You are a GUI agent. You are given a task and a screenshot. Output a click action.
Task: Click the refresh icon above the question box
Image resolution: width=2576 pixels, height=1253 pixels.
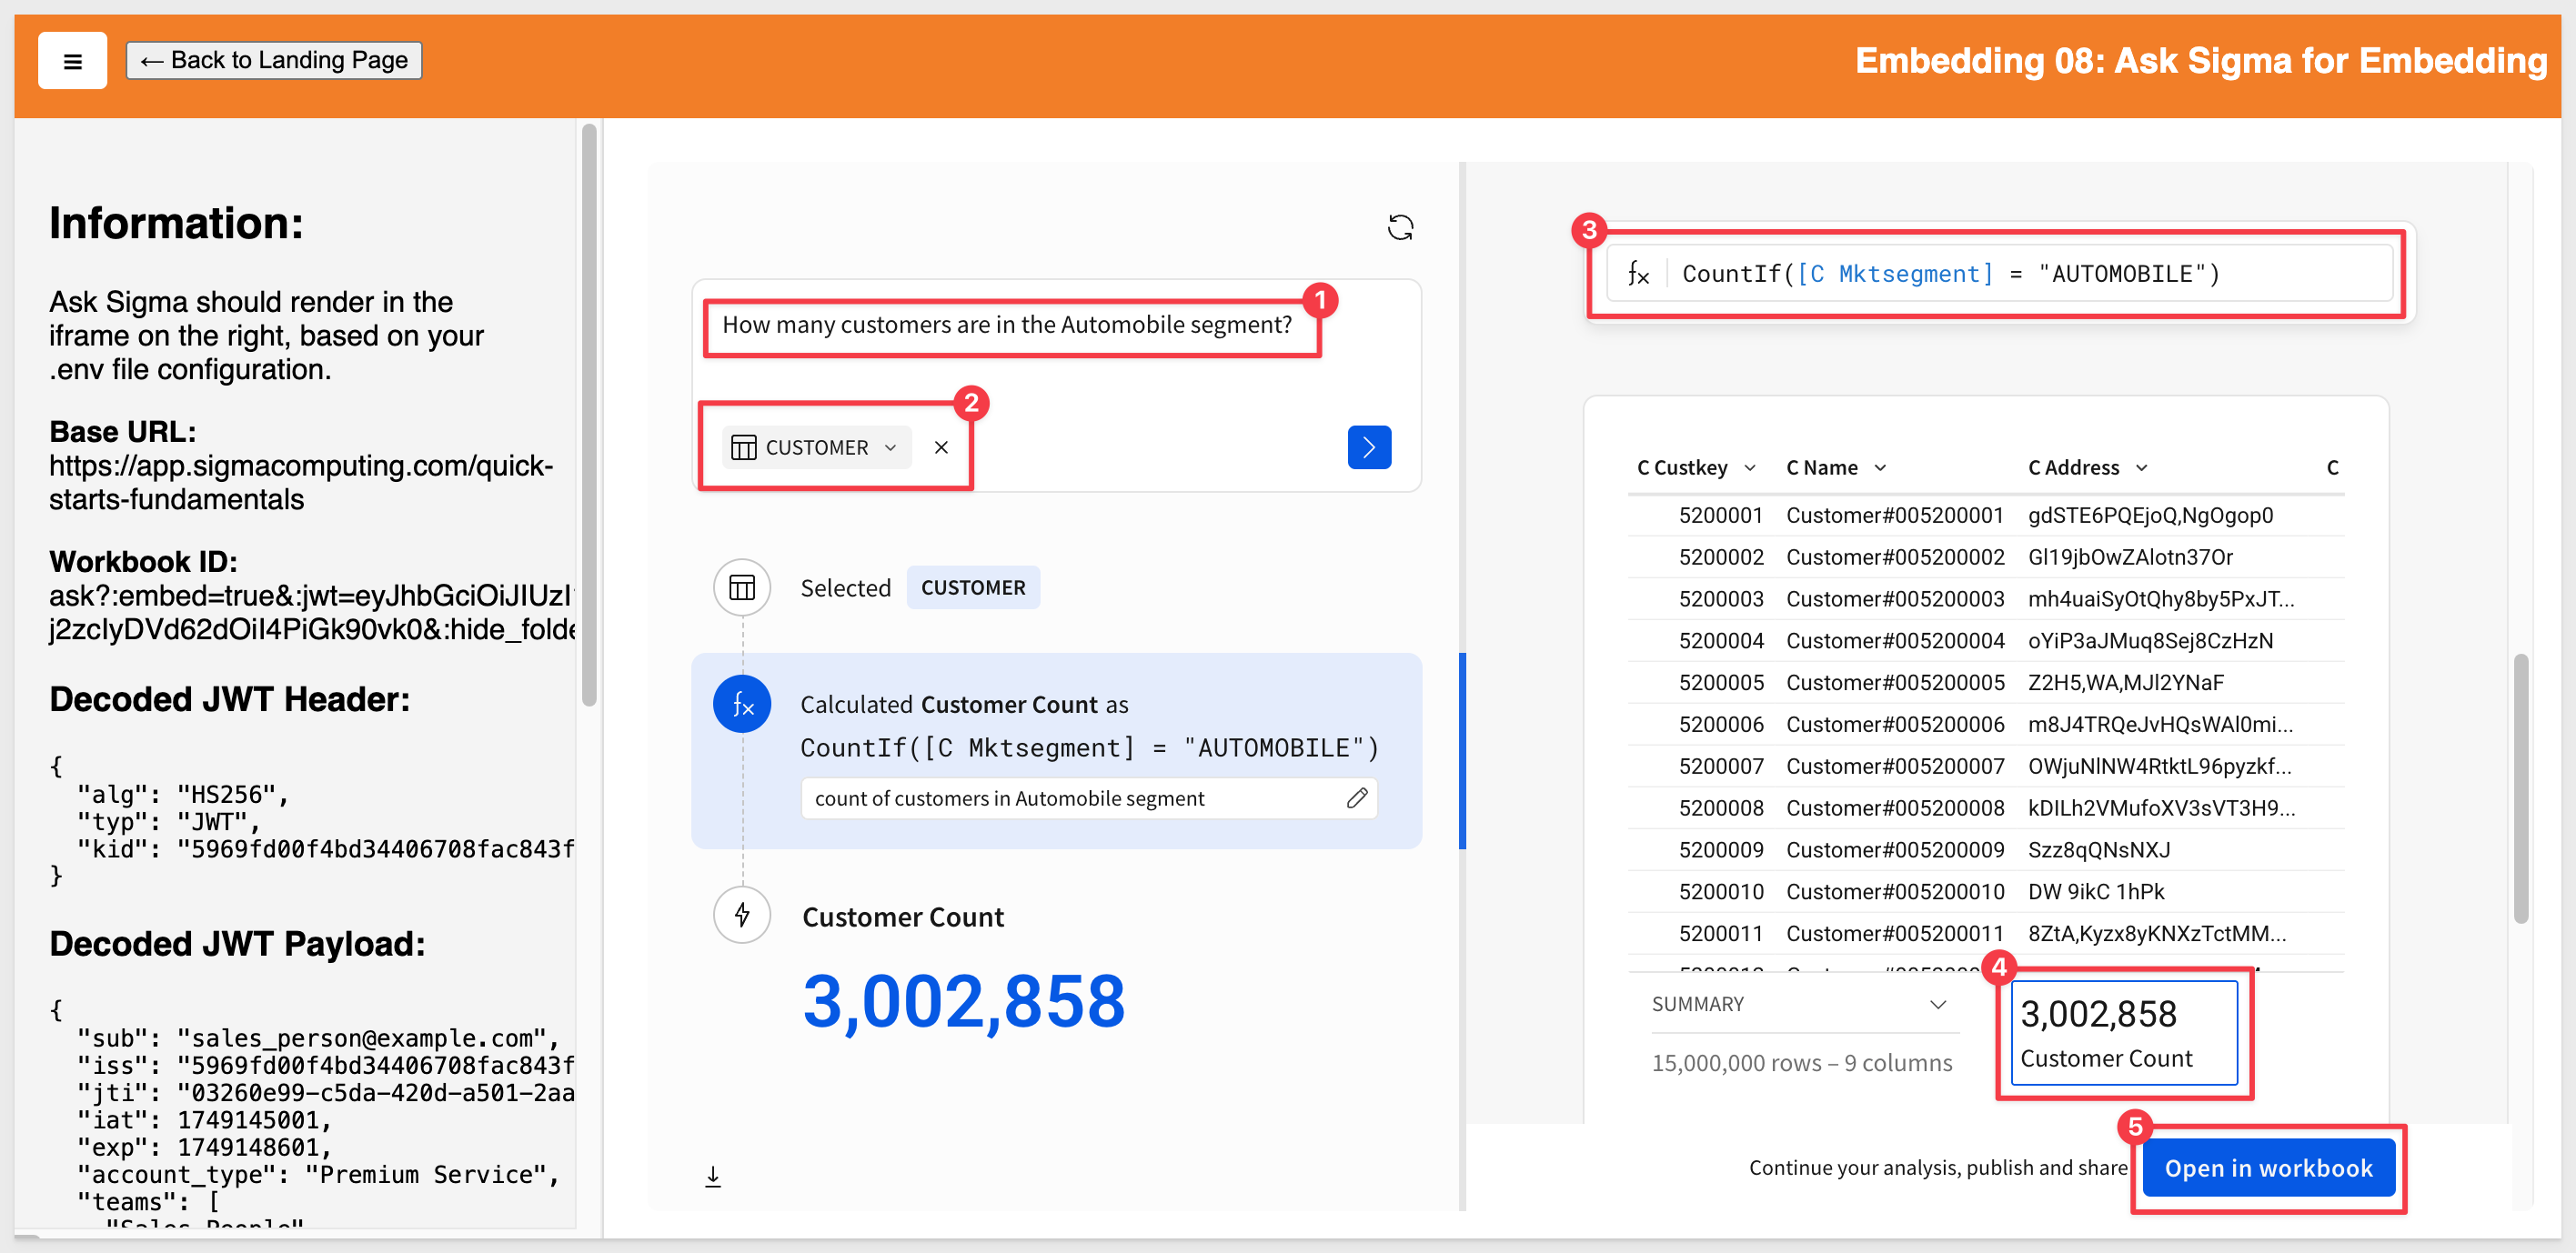[x=1400, y=227]
